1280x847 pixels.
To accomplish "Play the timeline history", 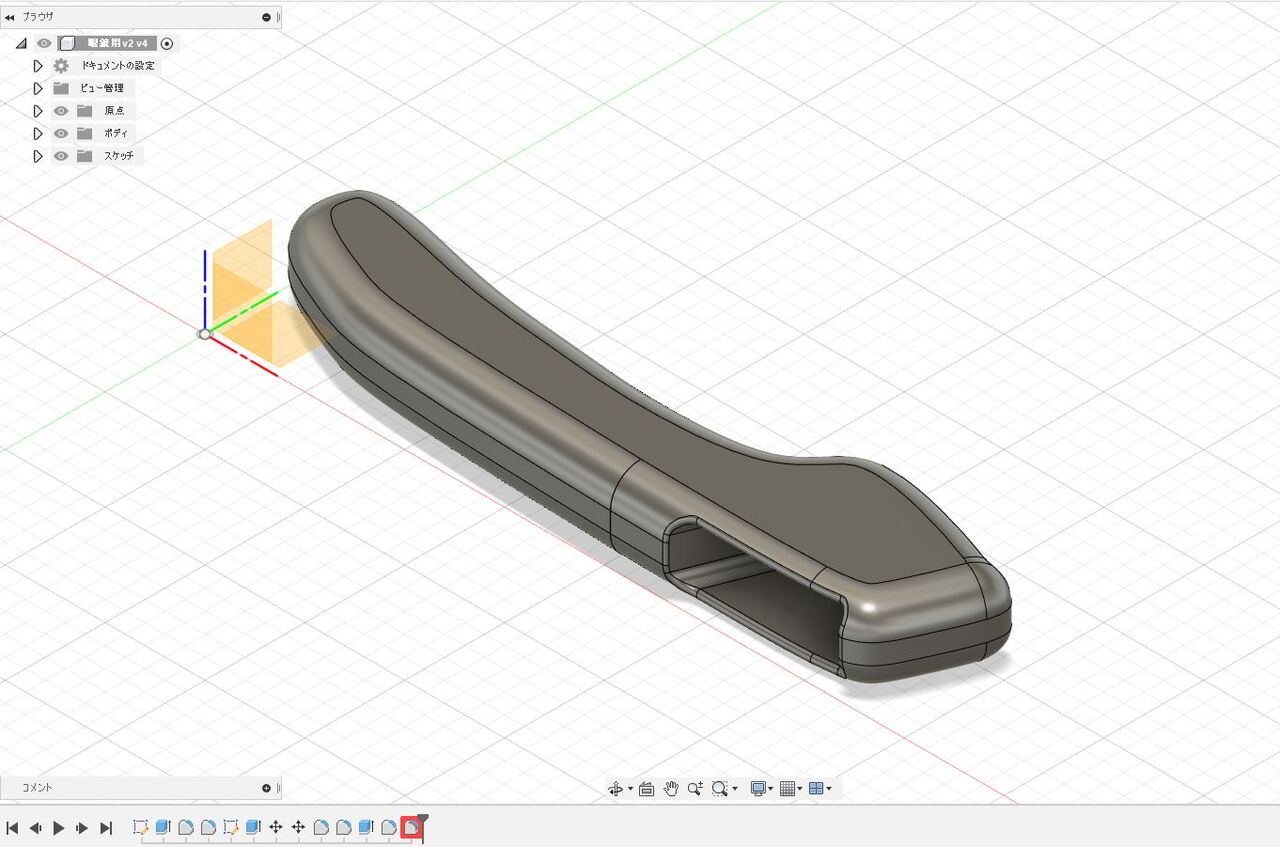I will click(x=59, y=828).
